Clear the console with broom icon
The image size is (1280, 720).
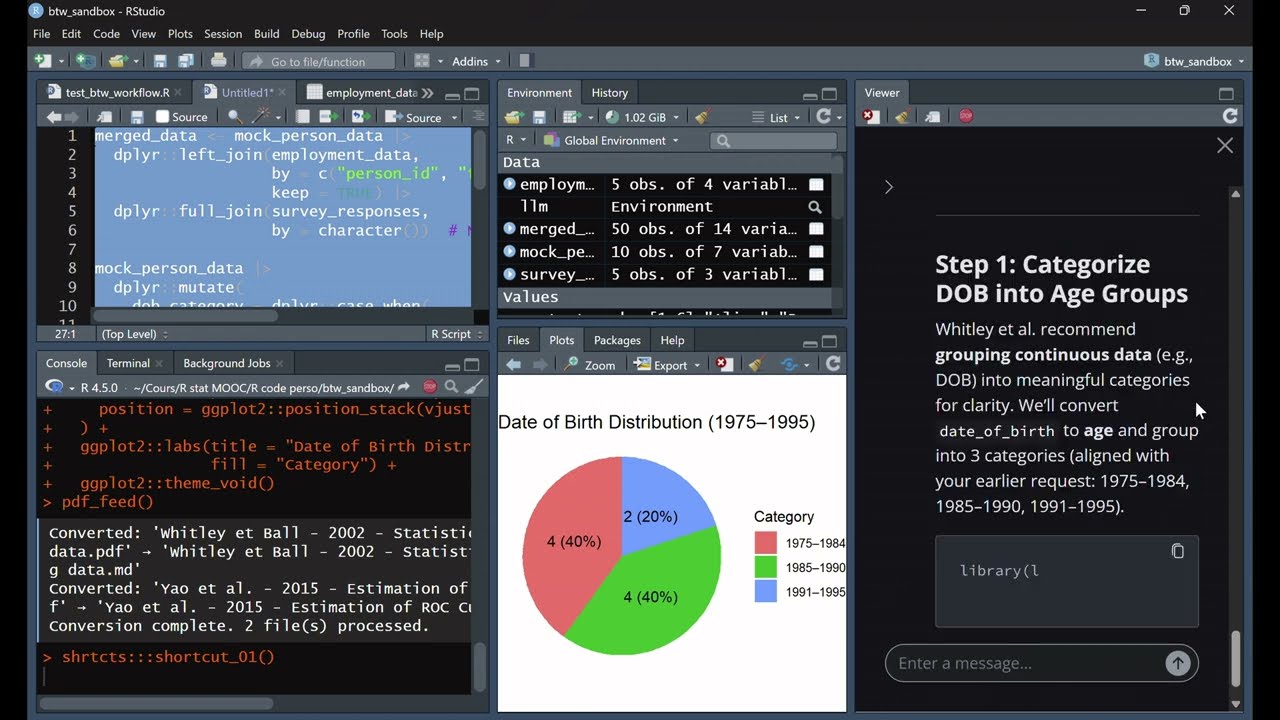475,387
